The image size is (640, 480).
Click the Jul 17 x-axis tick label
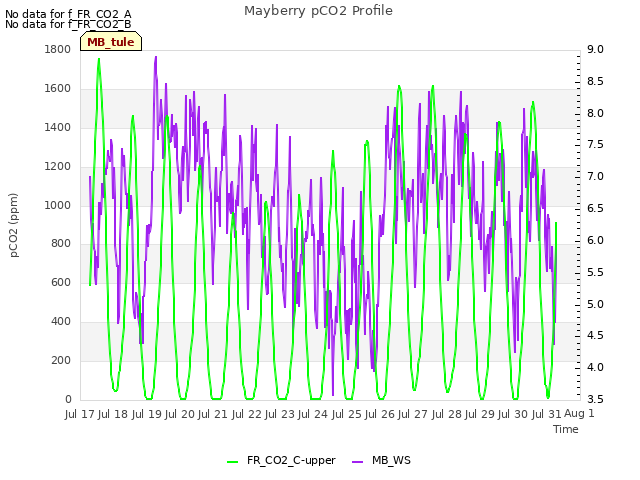80,414
